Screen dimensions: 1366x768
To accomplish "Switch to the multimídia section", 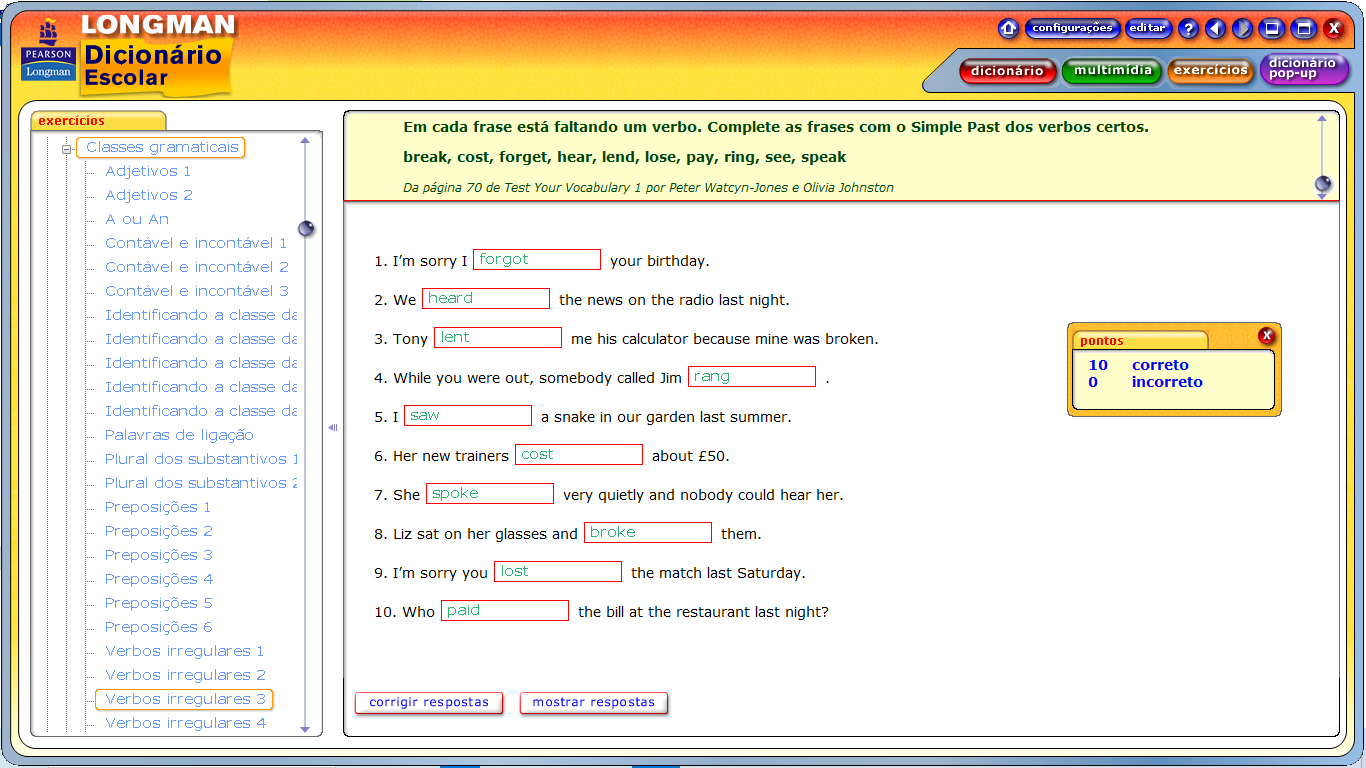I will pyautogui.click(x=1113, y=71).
